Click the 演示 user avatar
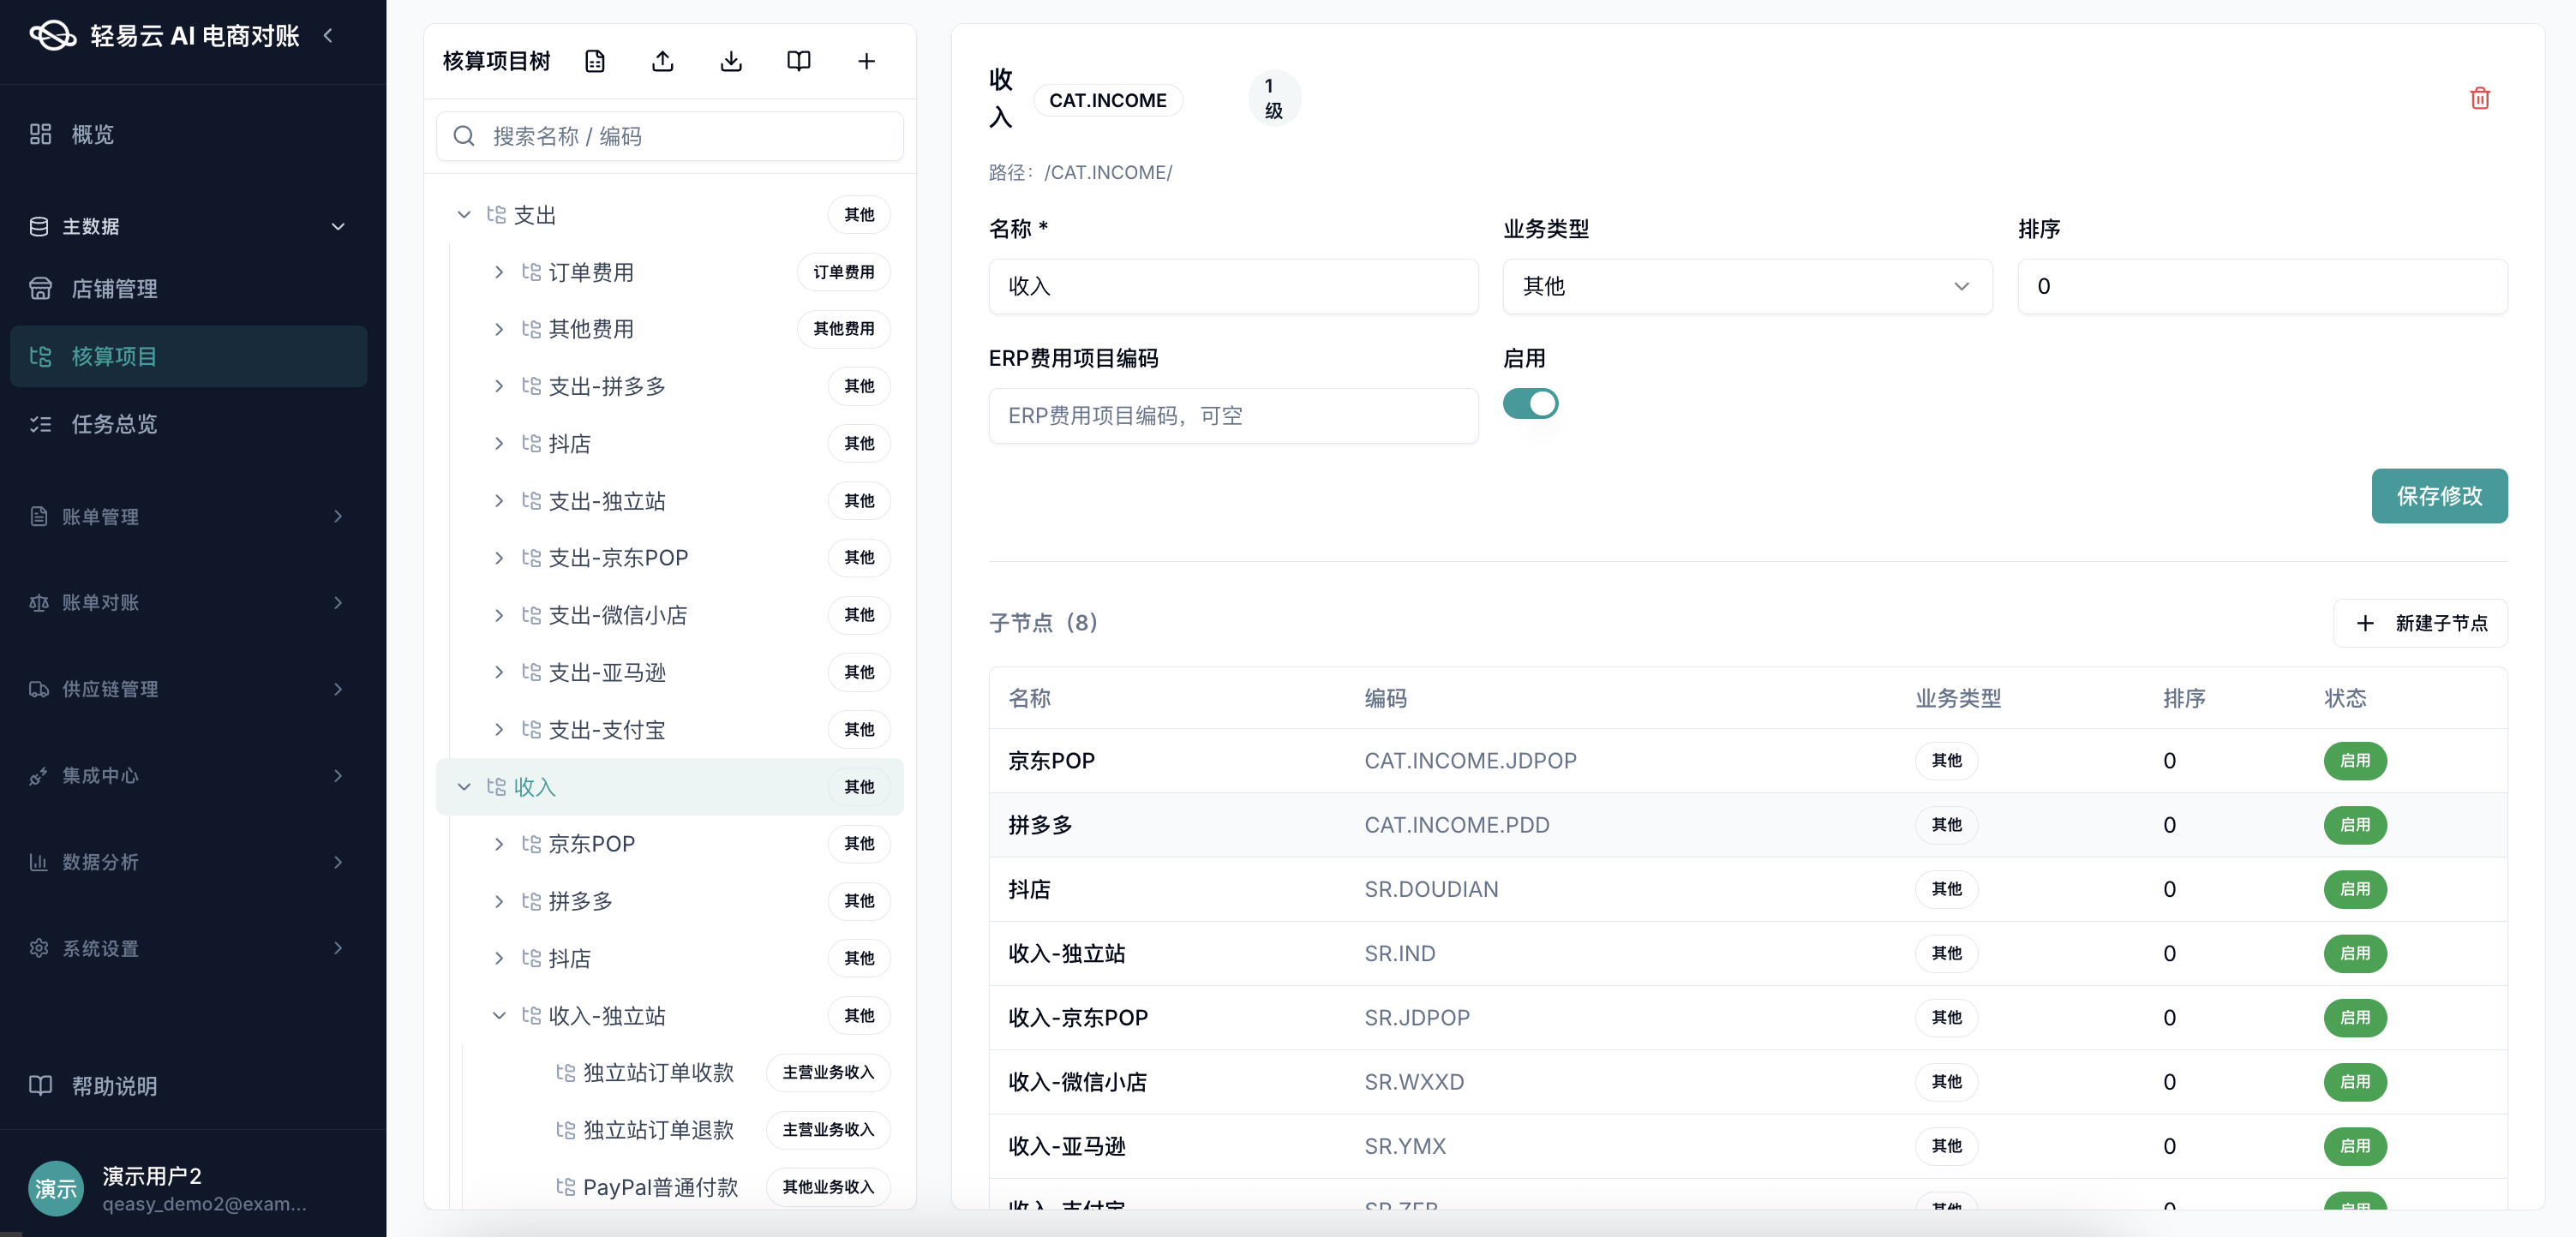Screen dimensions: 2576x1237 [x=56, y=1188]
